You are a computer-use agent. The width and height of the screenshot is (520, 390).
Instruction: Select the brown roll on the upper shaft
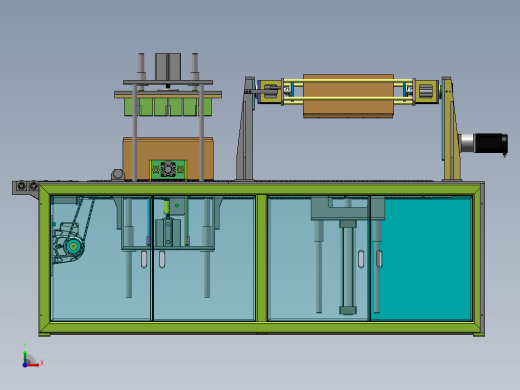click(x=348, y=96)
